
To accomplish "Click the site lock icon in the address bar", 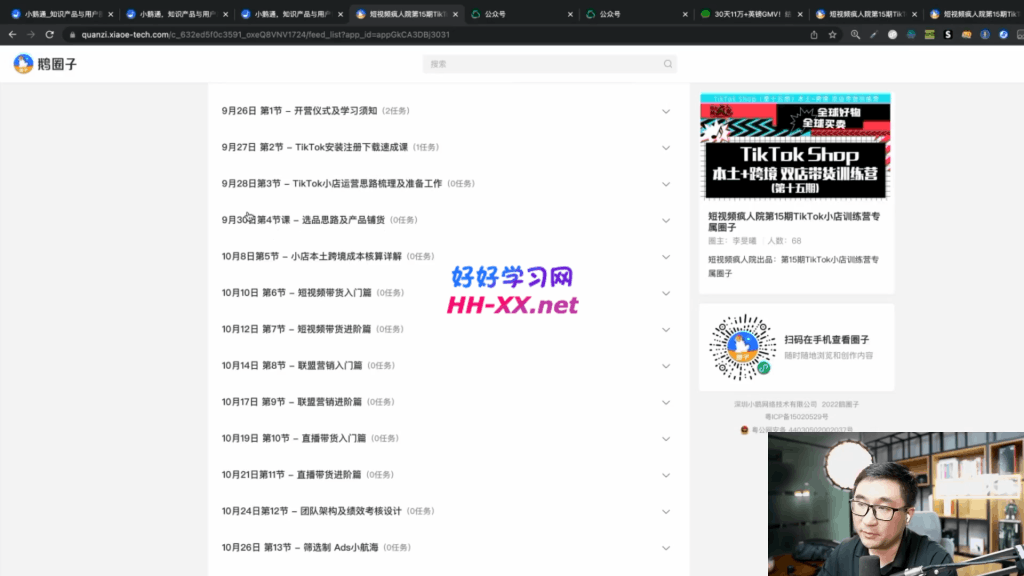I will (x=72, y=35).
